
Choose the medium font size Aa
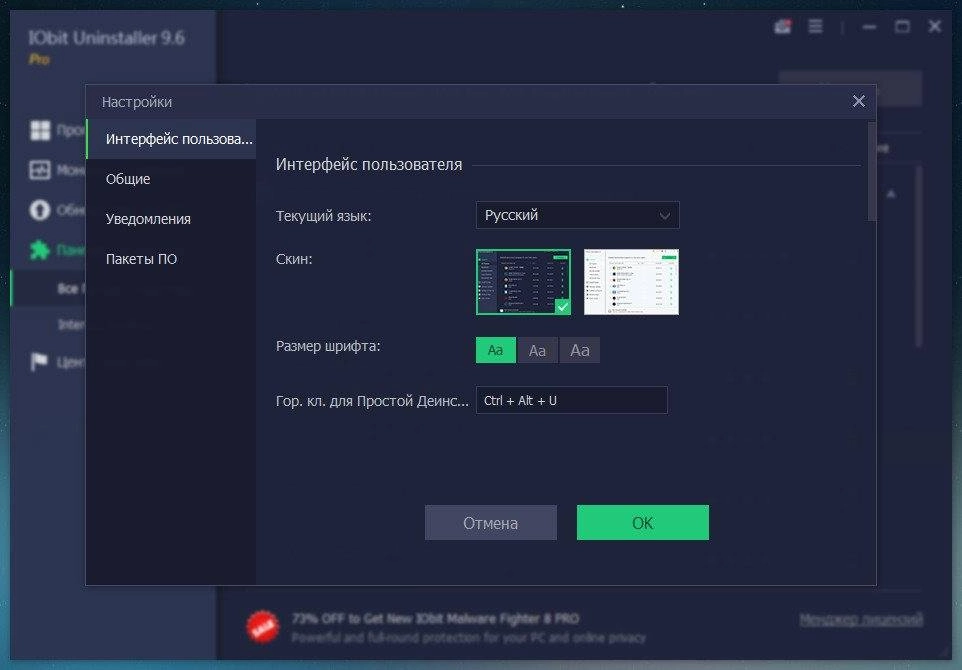[537, 350]
